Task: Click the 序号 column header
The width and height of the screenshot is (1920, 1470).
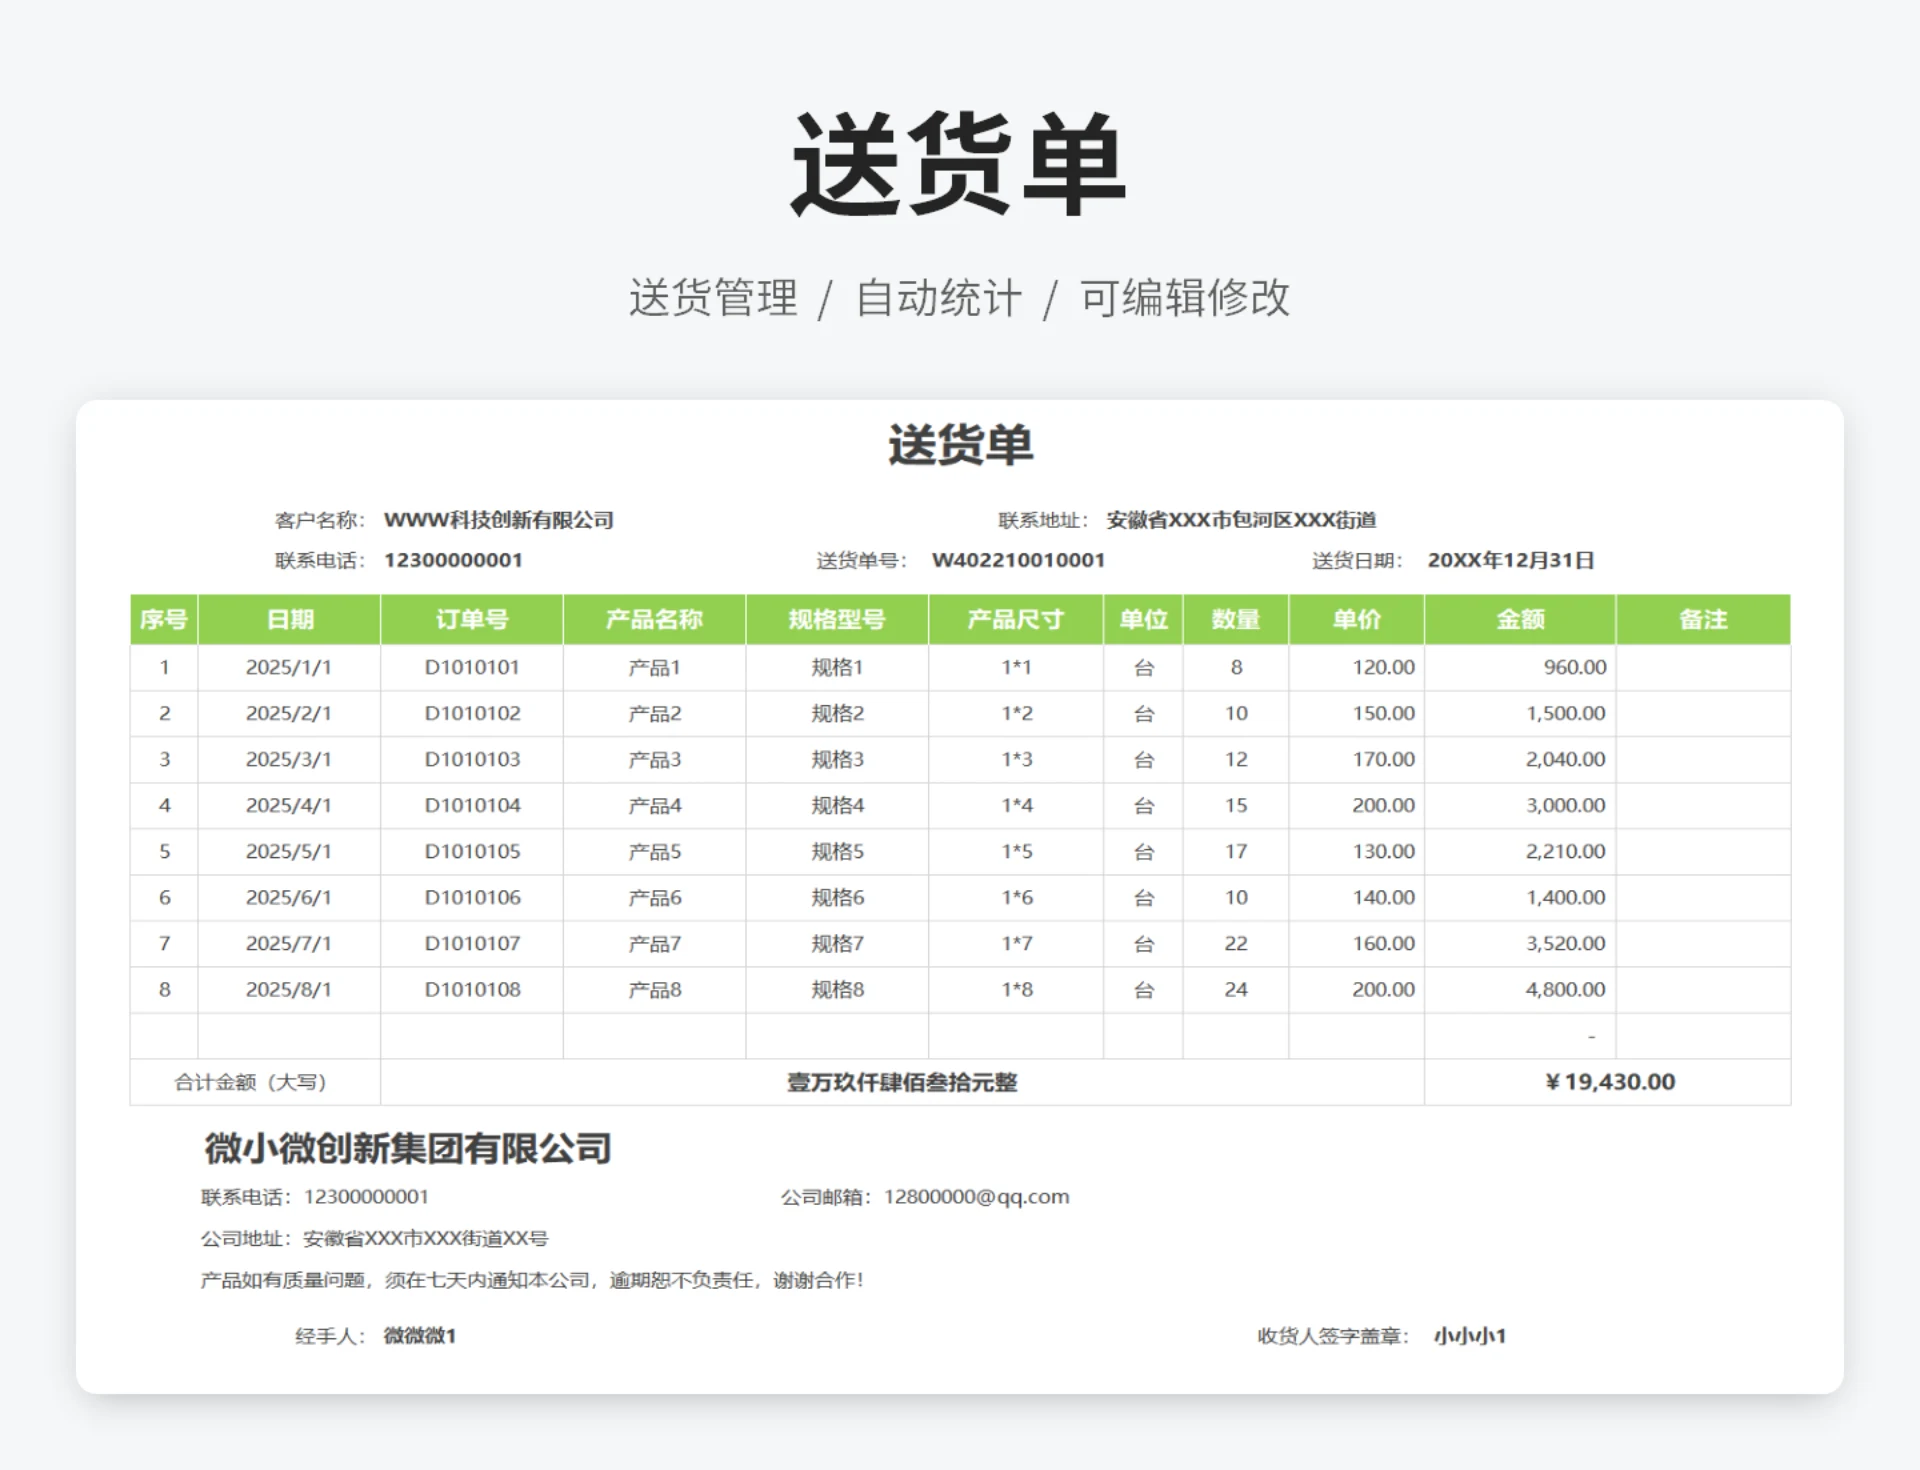Action: [x=164, y=619]
